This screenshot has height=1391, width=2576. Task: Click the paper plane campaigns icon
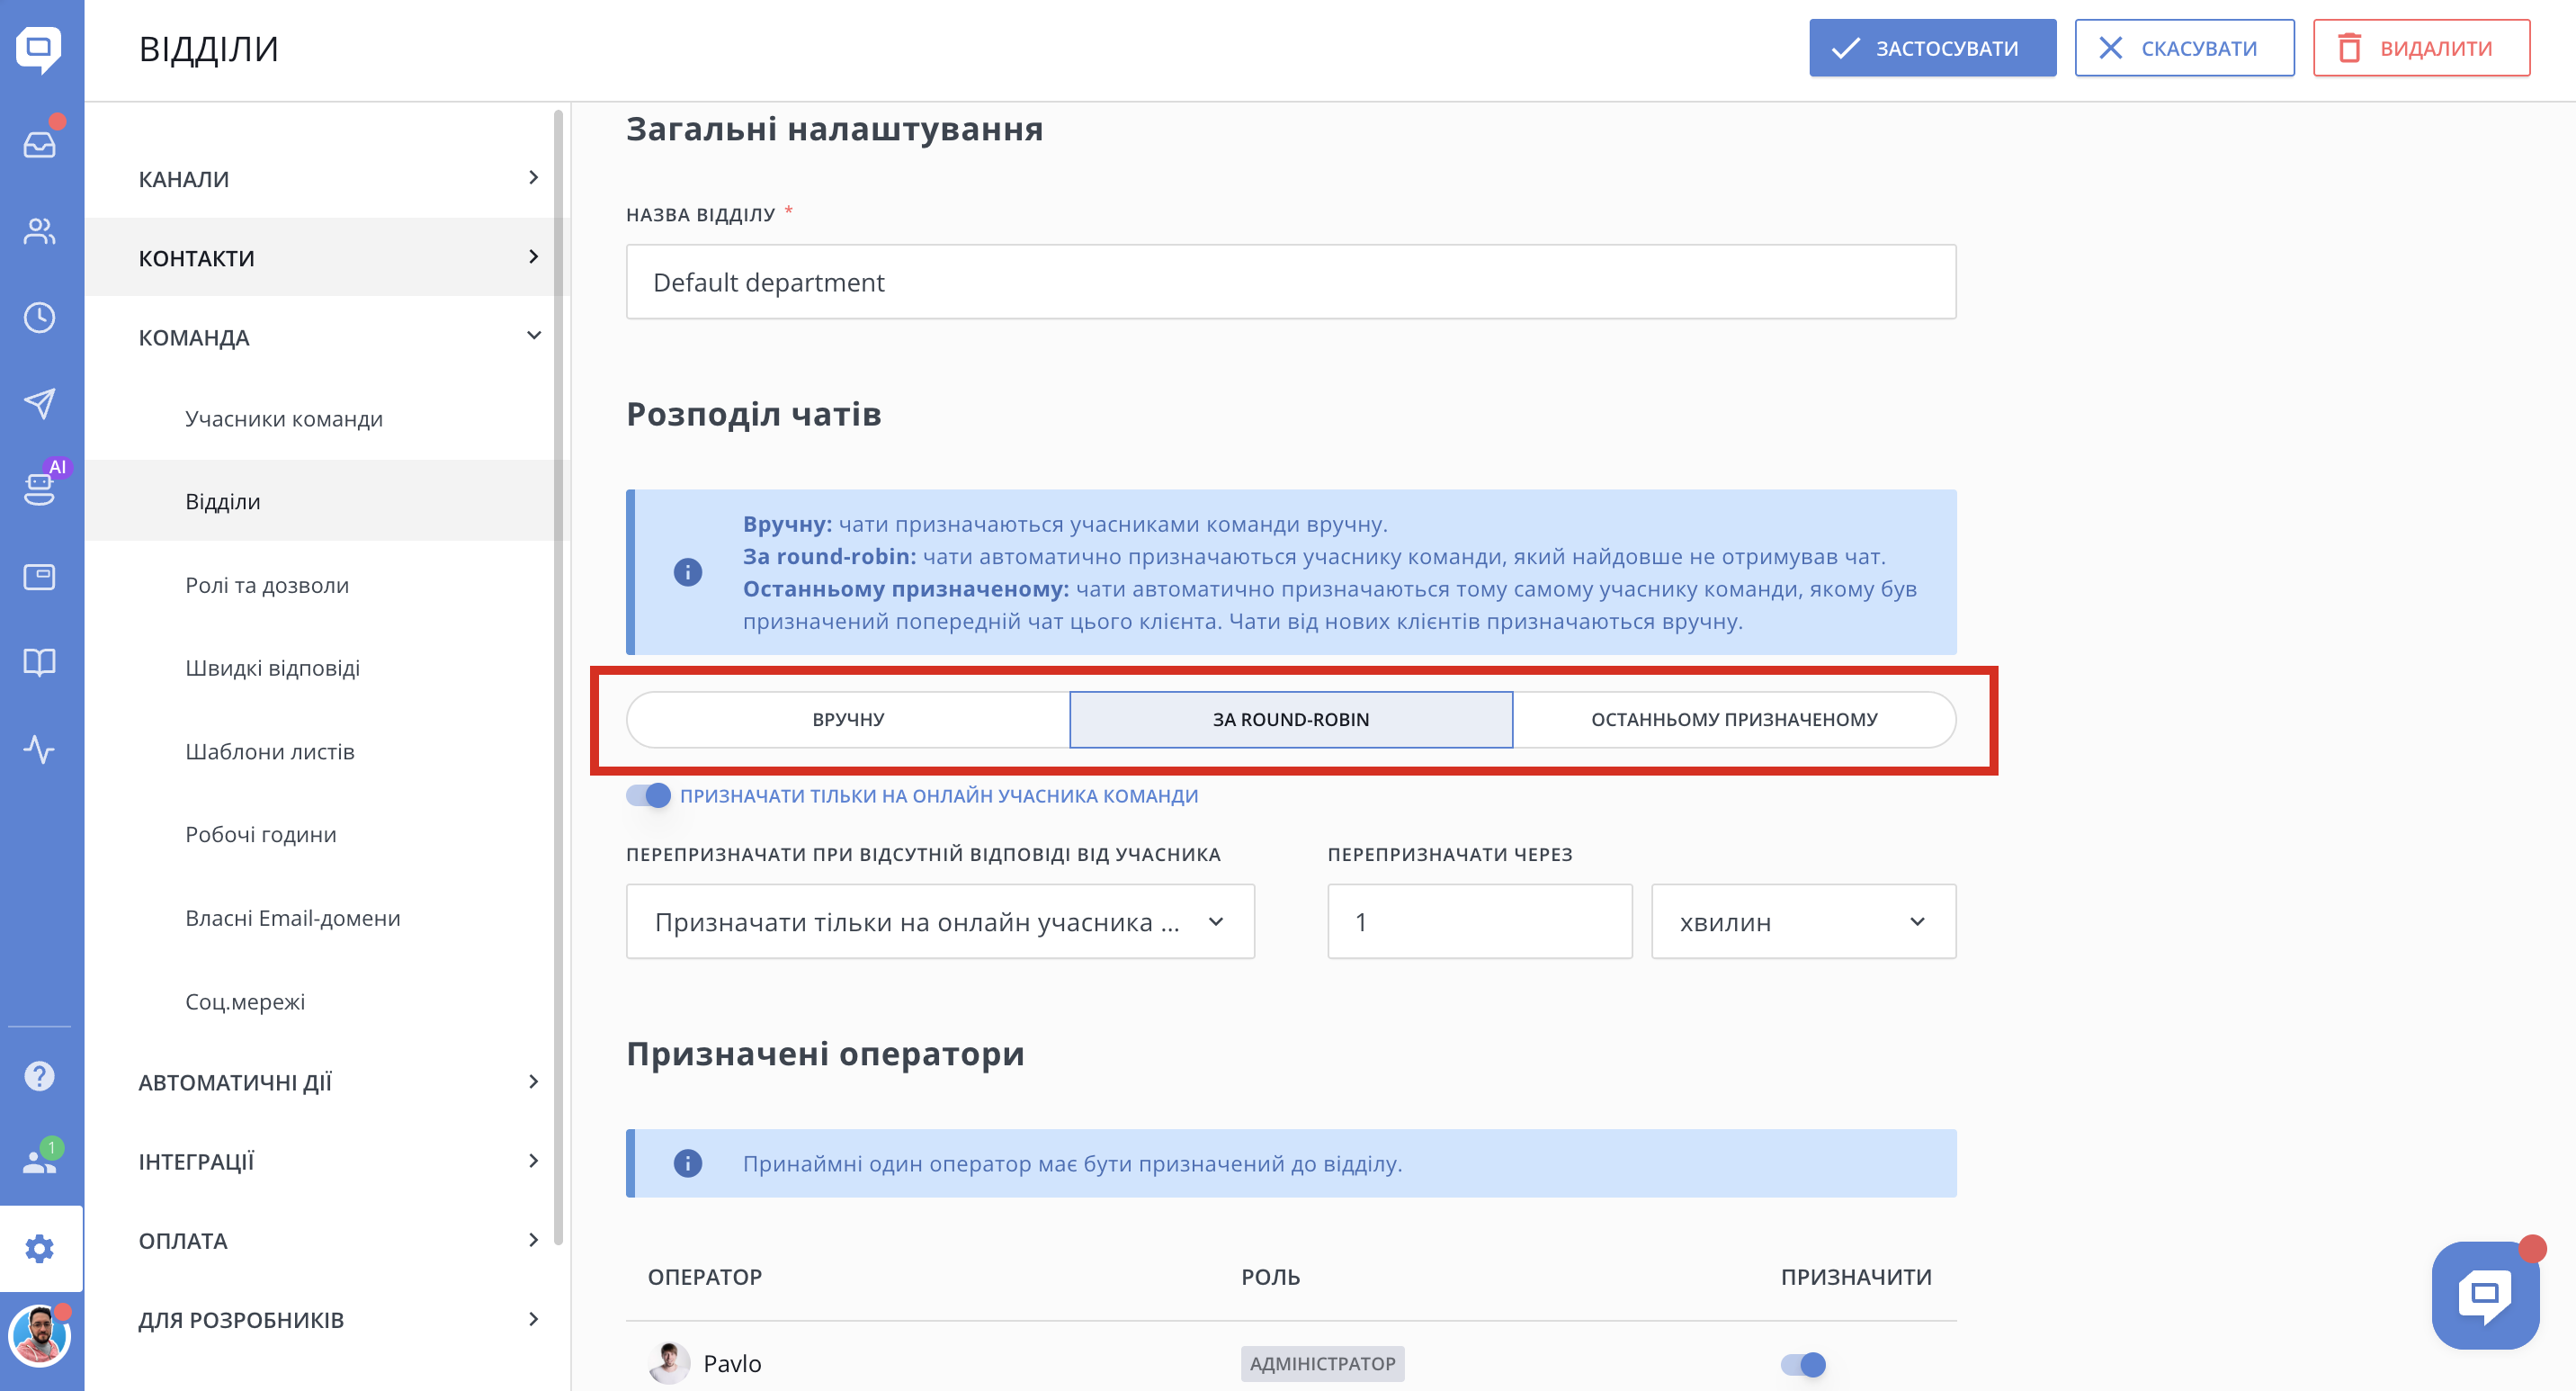[40, 404]
